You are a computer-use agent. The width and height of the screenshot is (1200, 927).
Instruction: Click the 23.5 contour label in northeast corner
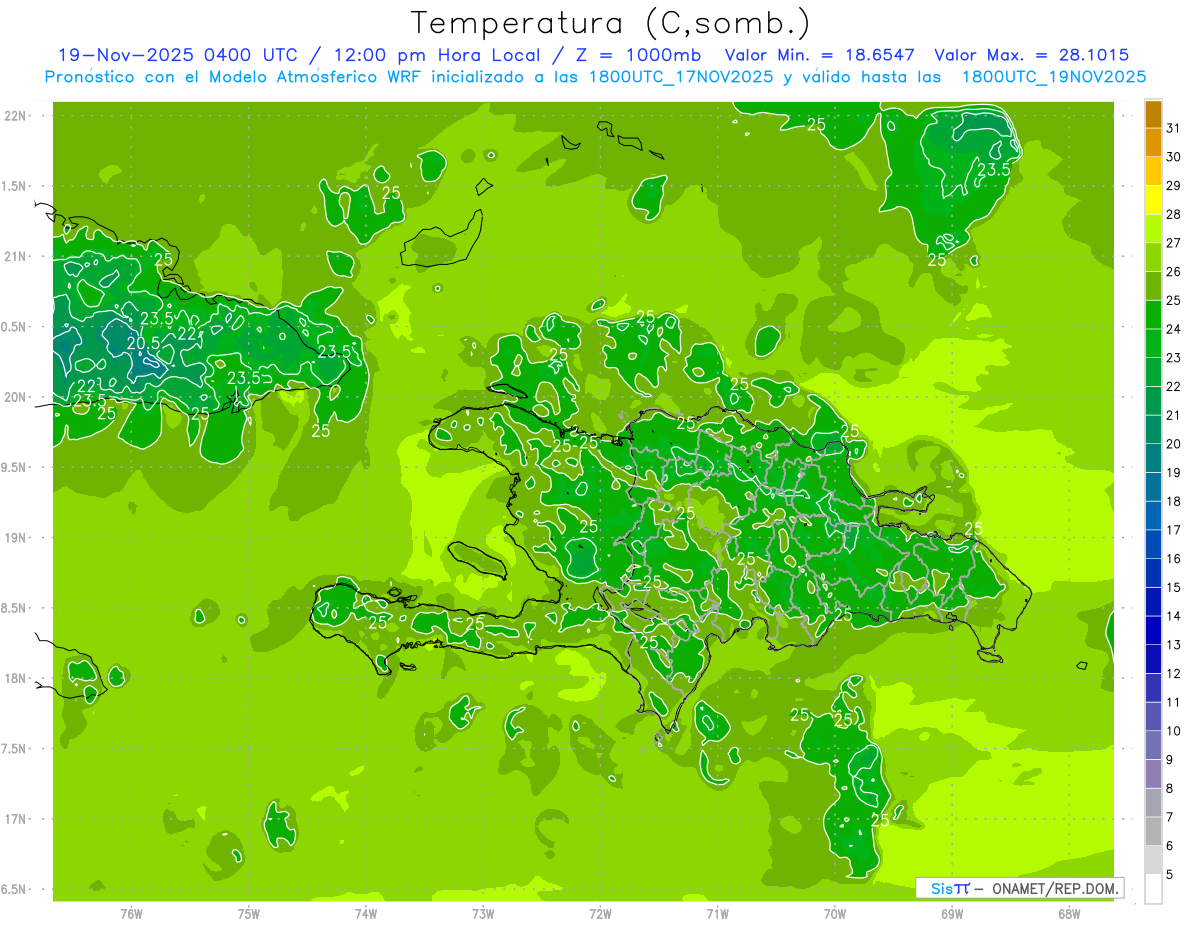pos(993,169)
